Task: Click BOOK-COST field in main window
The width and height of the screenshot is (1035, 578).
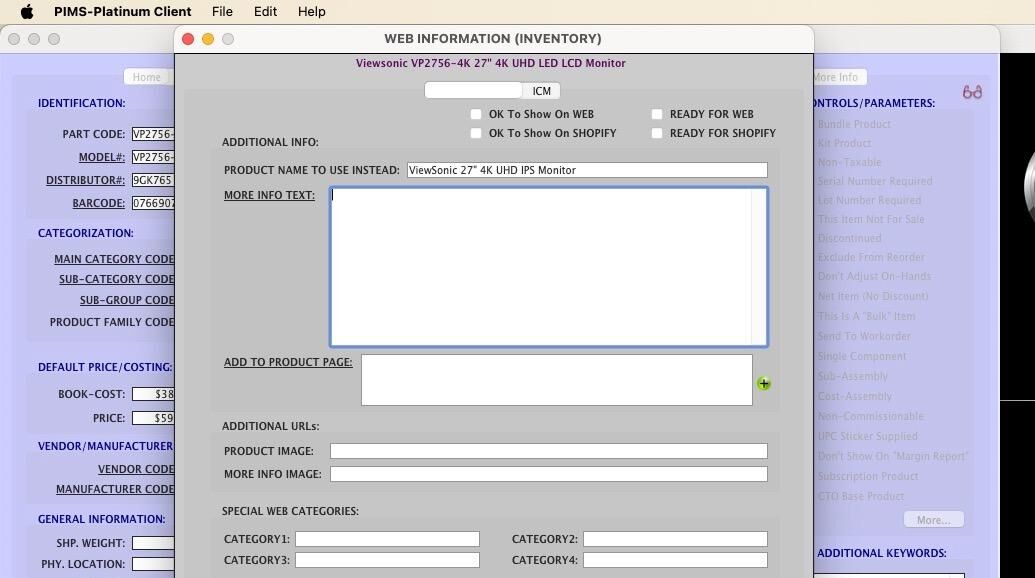Action: (x=153, y=395)
